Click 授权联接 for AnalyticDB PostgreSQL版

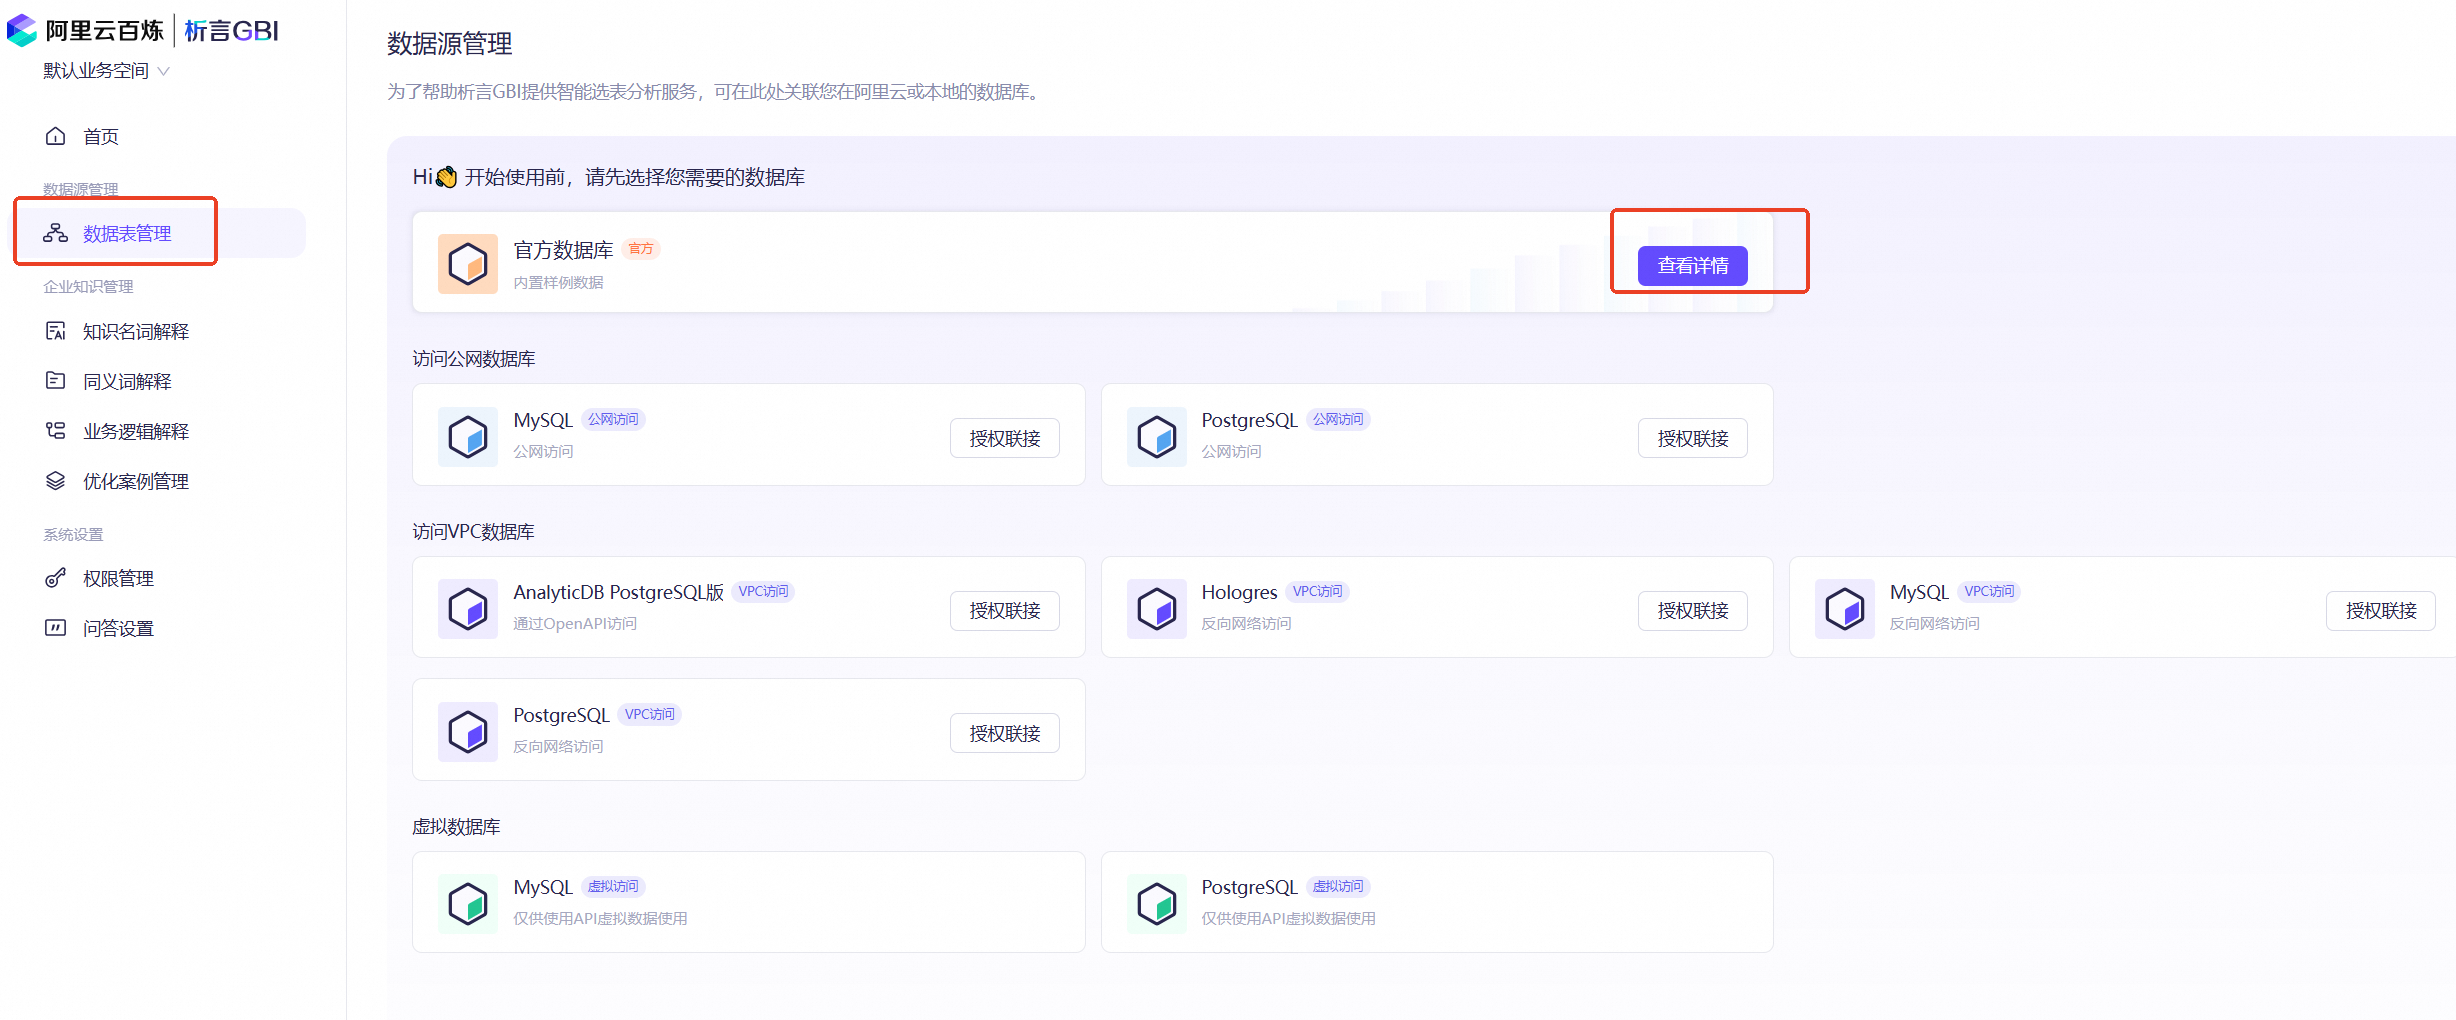pyautogui.click(x=1004, y=611)
